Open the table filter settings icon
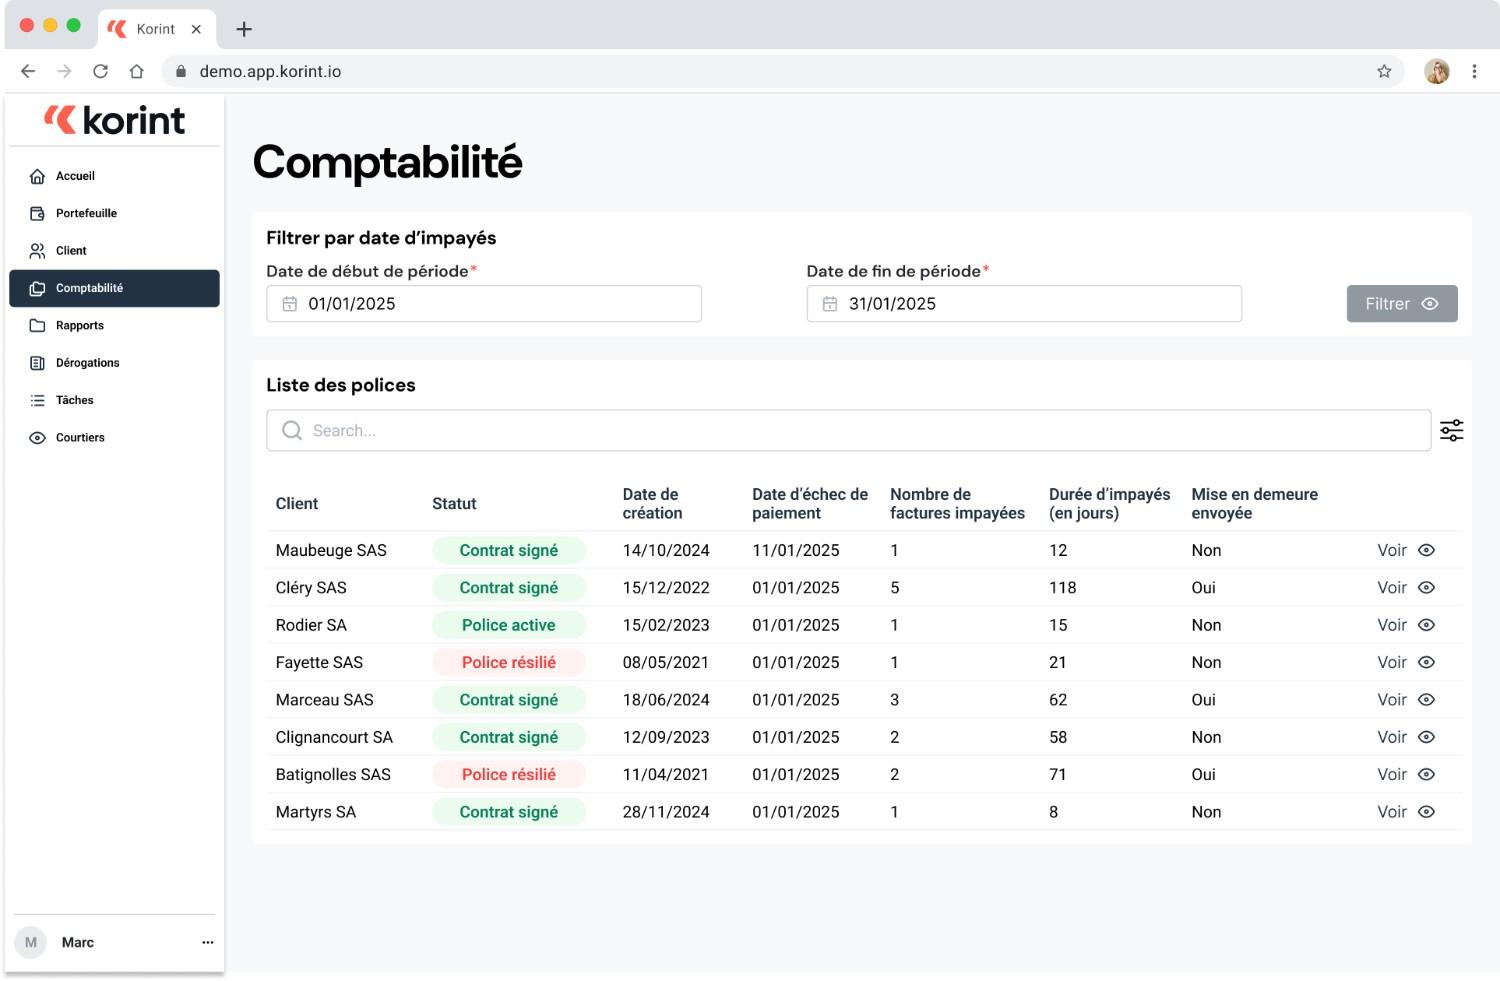1500x981 pixels. click(1451, 430)
